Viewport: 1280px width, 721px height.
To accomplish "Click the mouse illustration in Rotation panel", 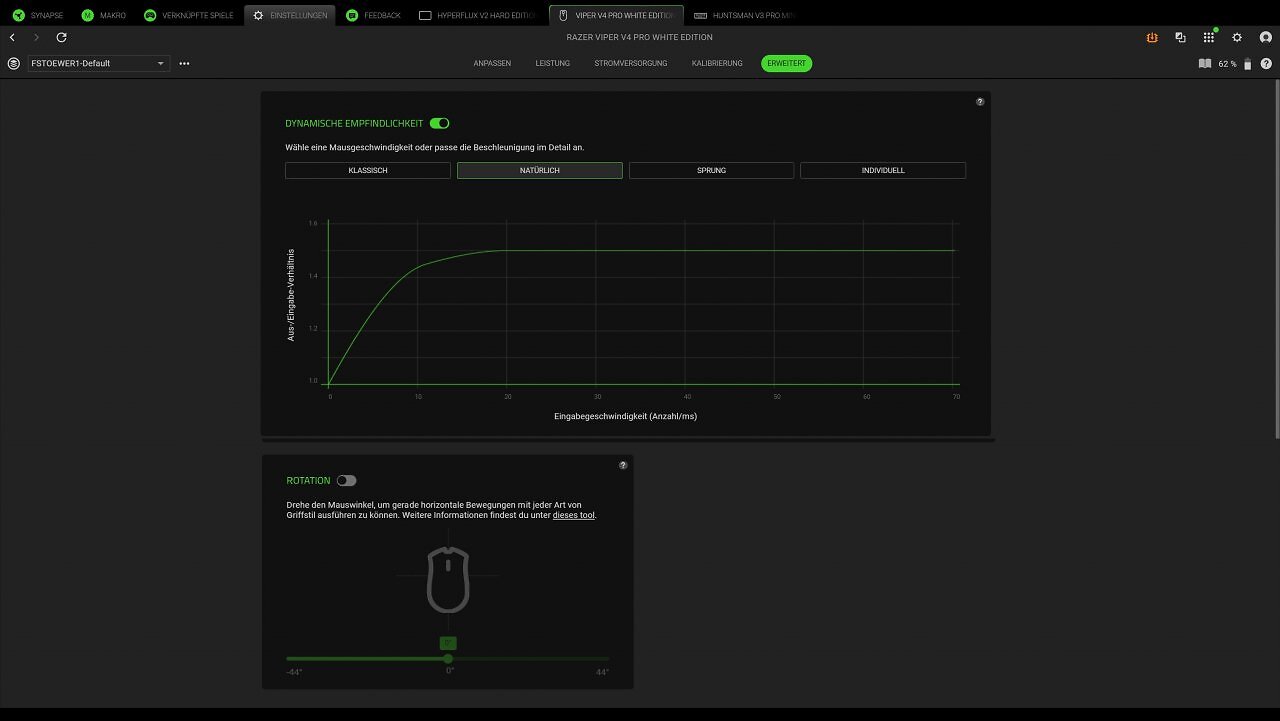I will click(448, 580).
